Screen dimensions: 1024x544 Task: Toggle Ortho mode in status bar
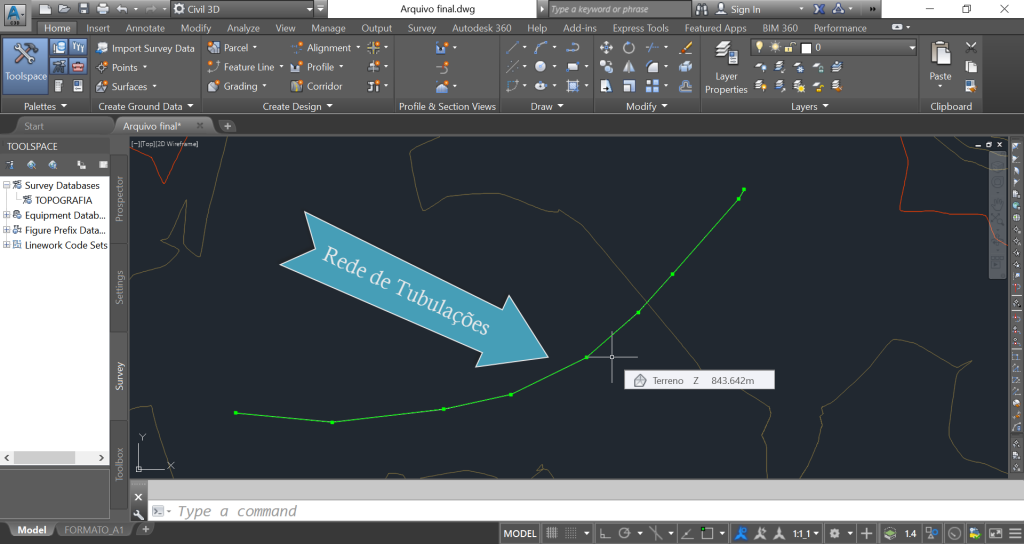tap(603, 533)
